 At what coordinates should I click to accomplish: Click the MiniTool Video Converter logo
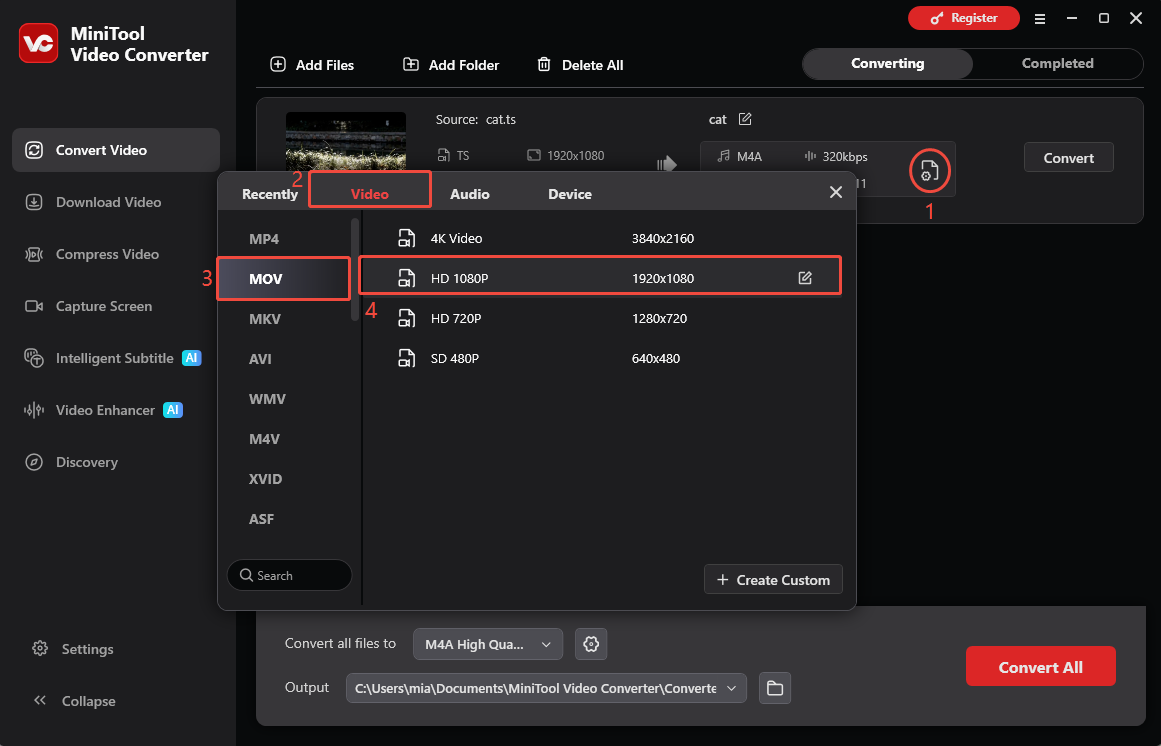tap(39, 43)
